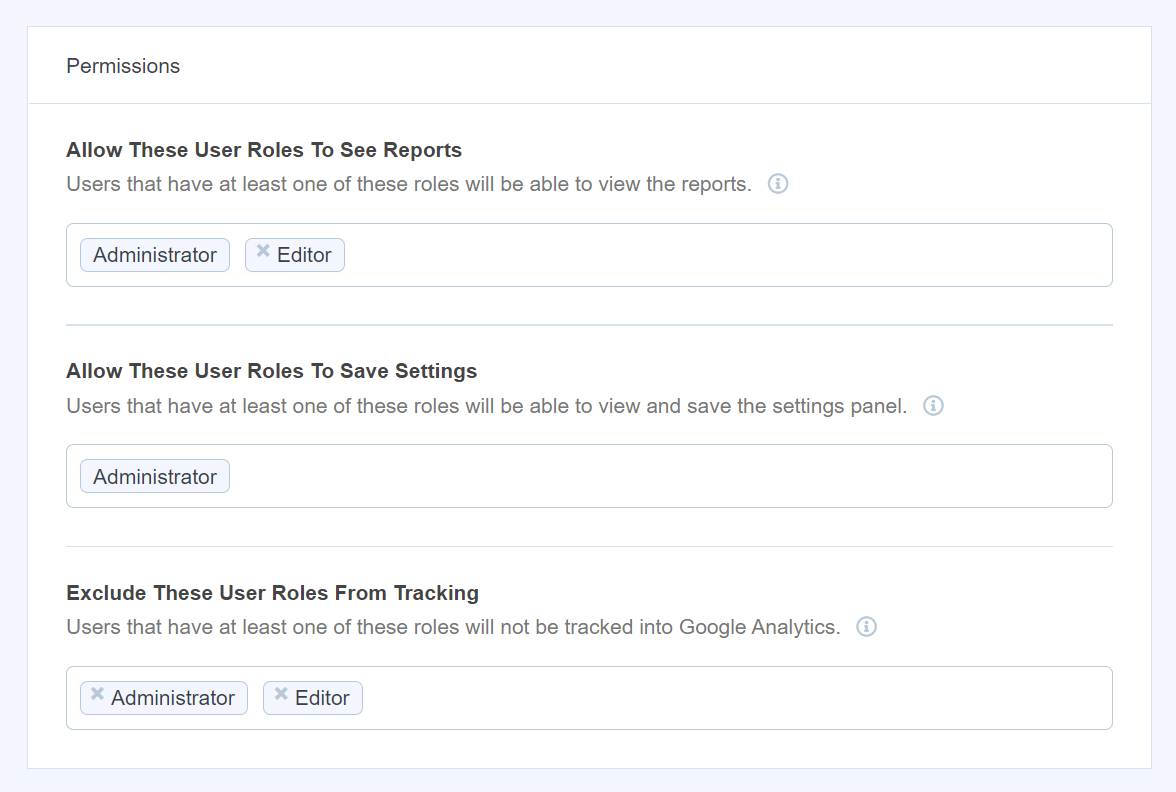
Task: Click 'Allow These User Roles To See Reports' heading
Action: (x=264, y=150)
